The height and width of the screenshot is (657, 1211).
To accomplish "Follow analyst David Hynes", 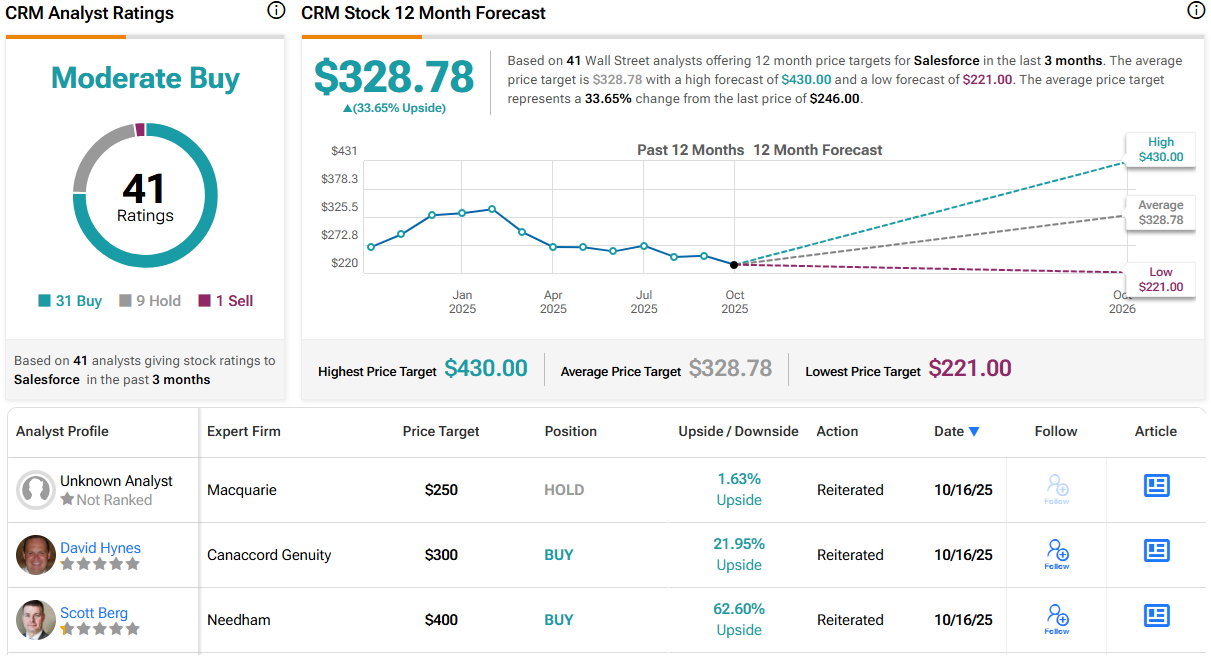I will [x=1057, y=552].
